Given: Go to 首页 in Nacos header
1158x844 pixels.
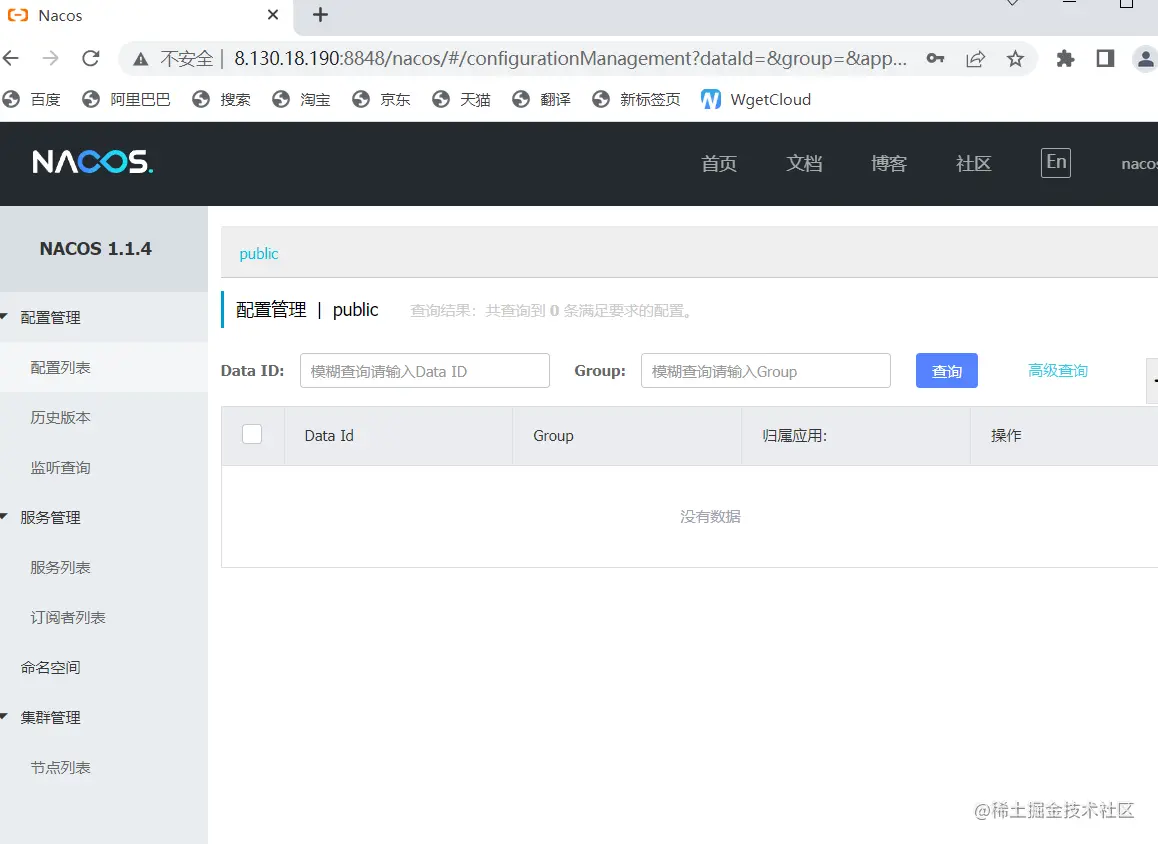Looking at the screenshot, I should (719, 163).
